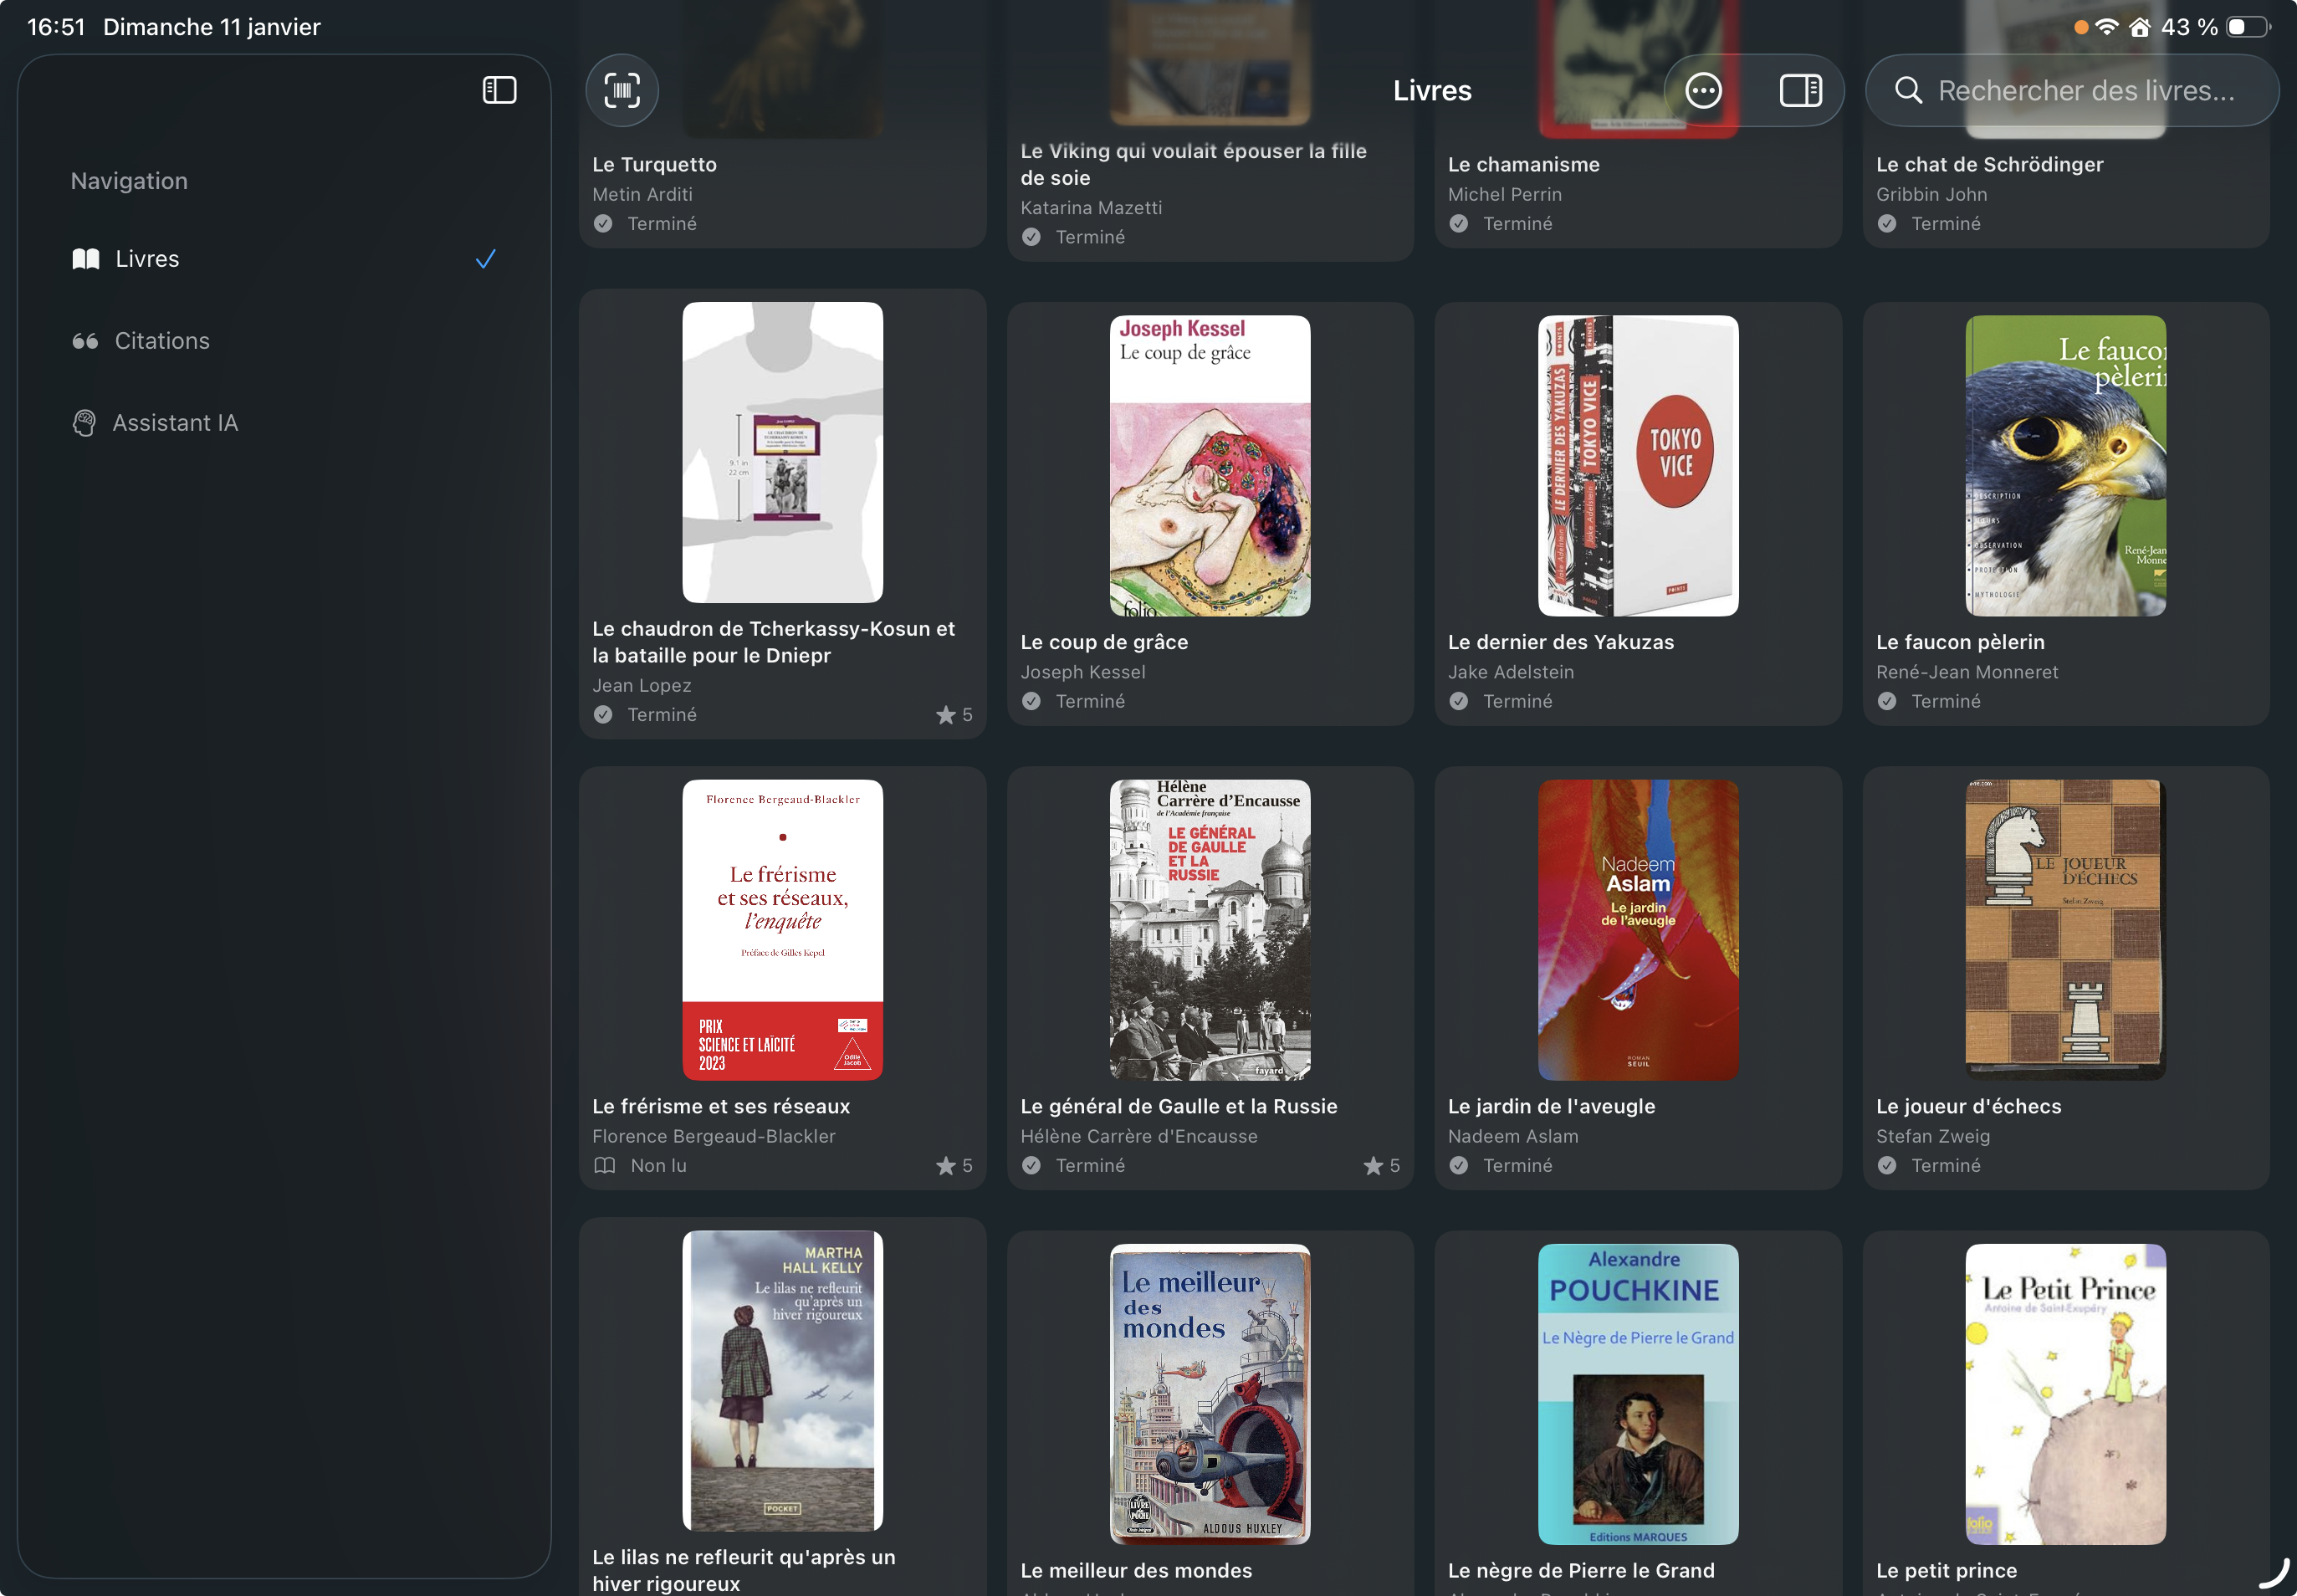Open the ellipsis more options menu

coord(1703,91)
